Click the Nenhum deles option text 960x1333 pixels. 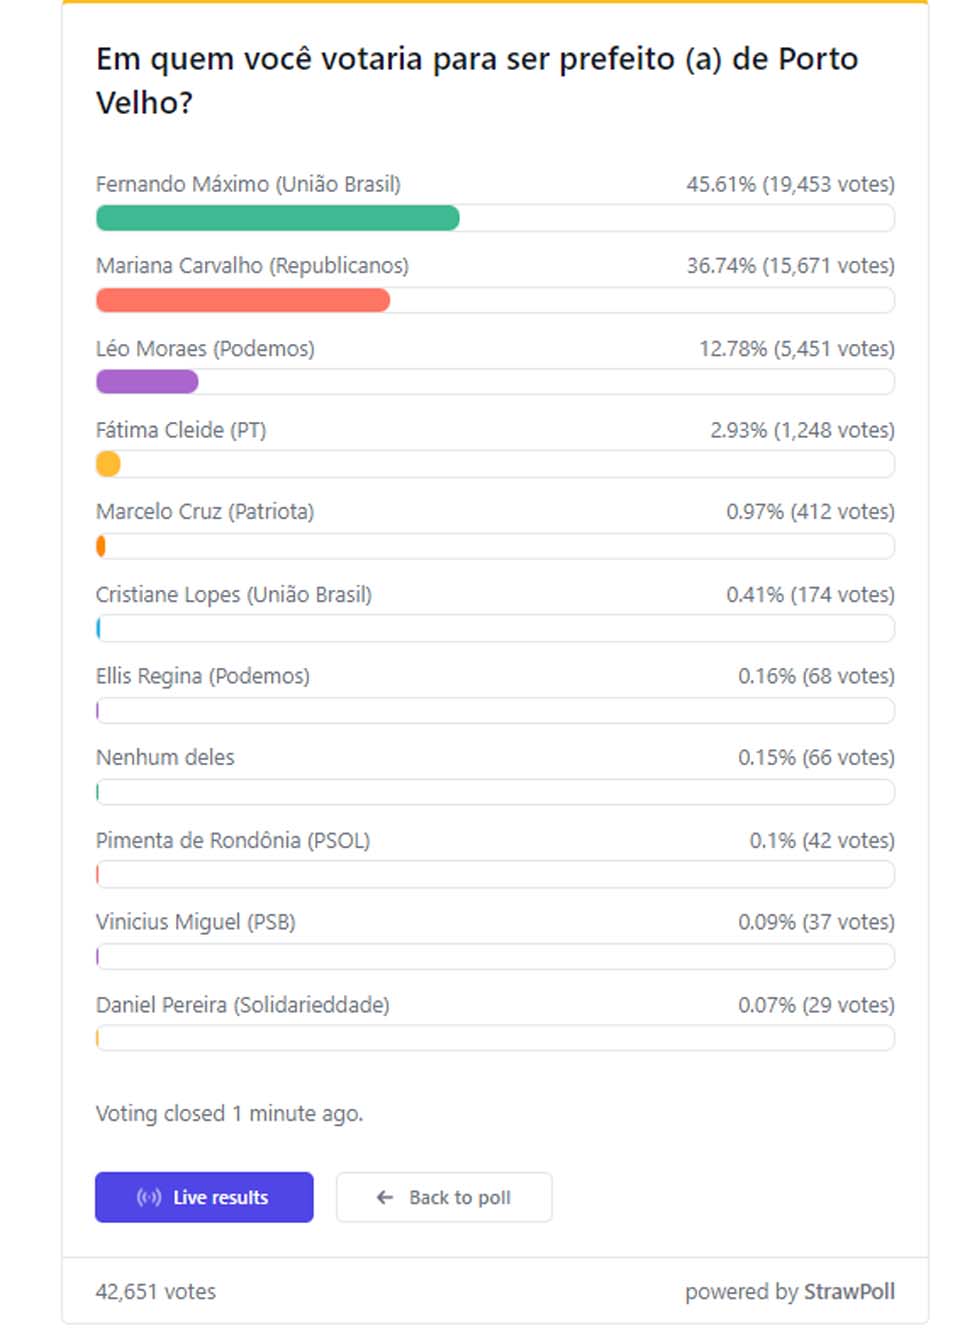point(165,758)
